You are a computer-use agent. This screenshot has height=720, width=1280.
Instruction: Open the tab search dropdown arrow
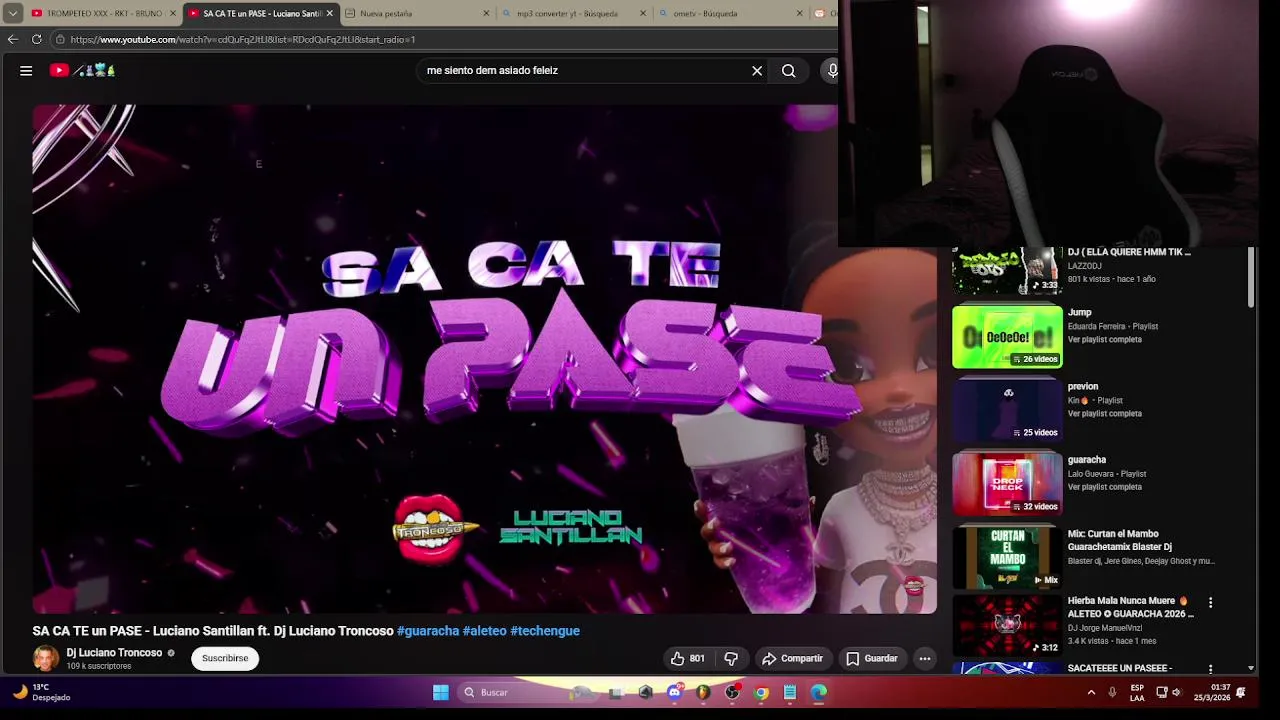click(12, 14)
